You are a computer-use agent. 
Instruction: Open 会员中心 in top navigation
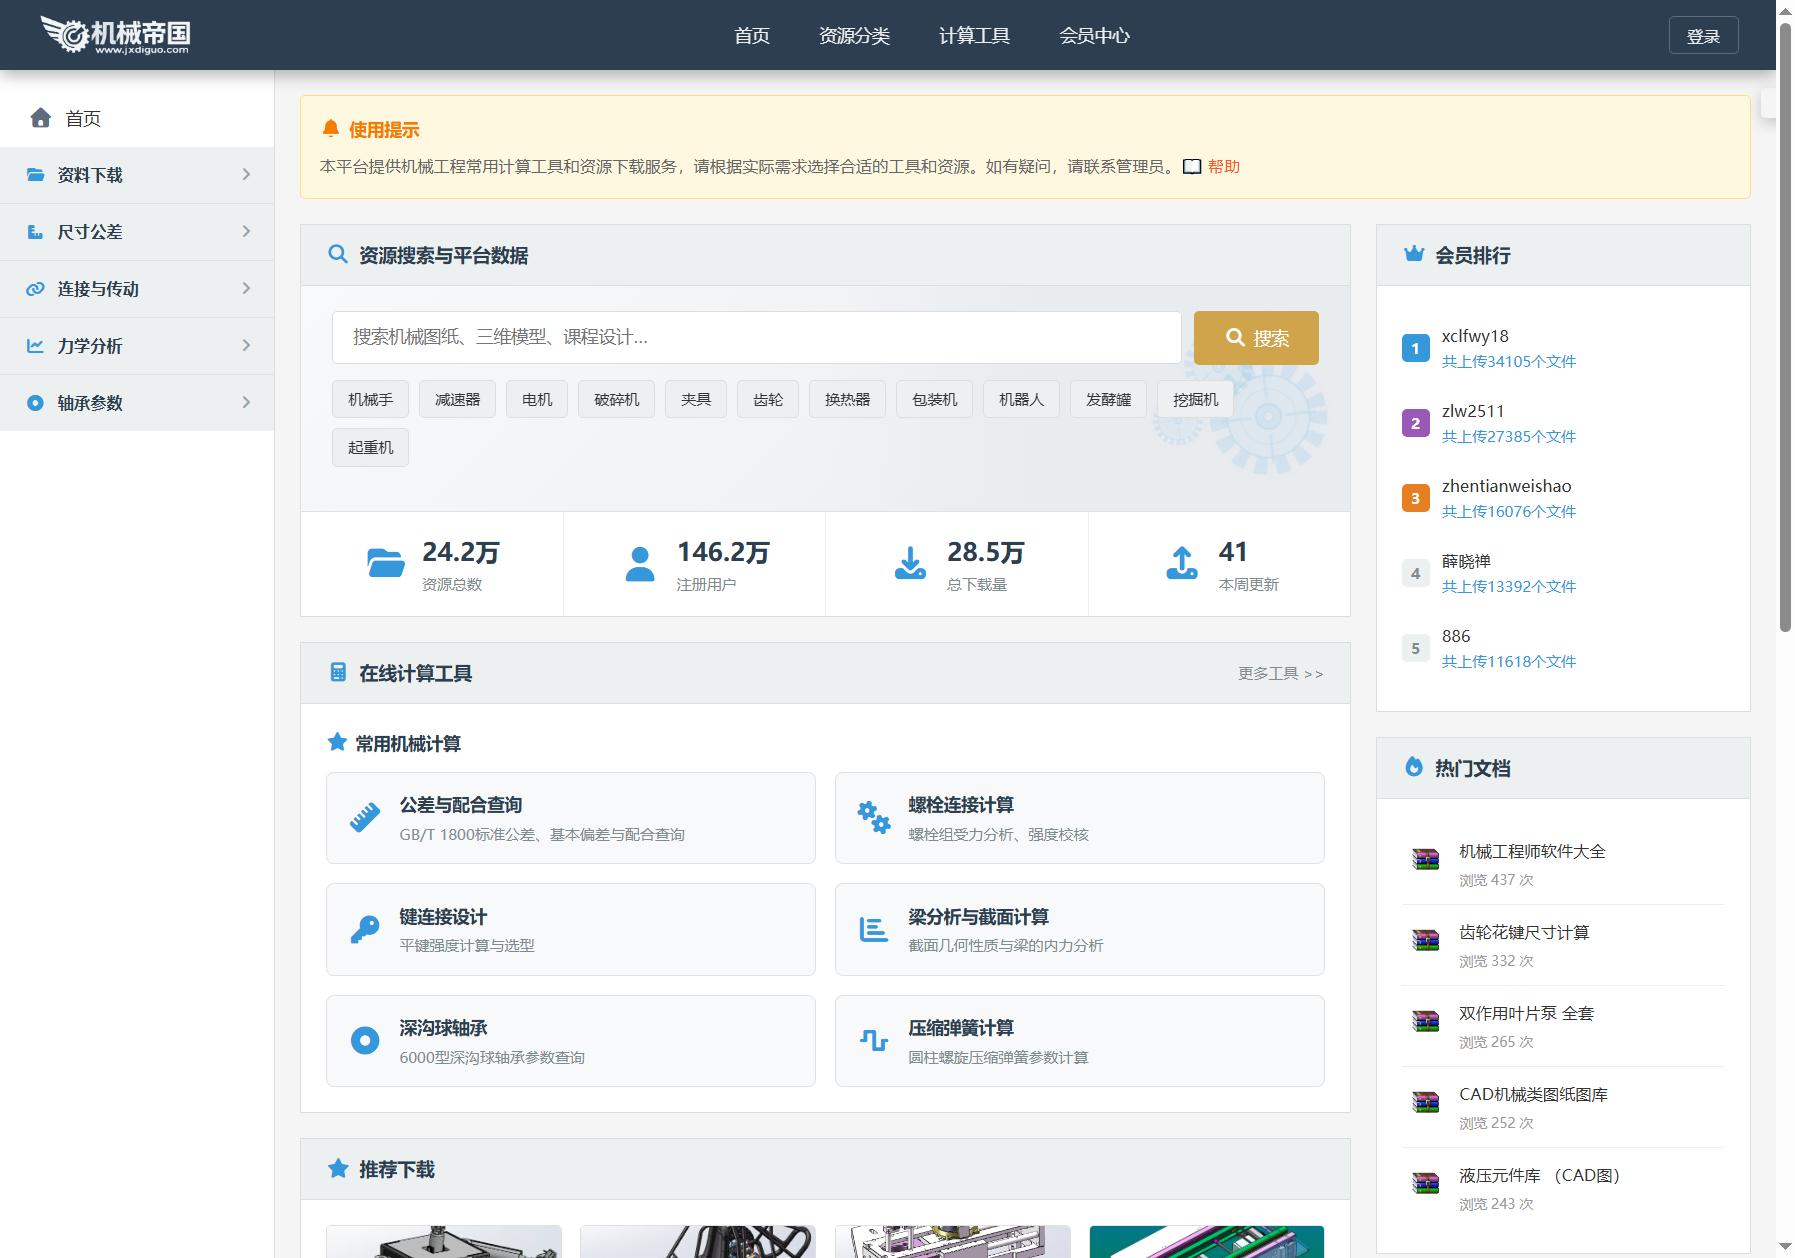pos(1094,36)
